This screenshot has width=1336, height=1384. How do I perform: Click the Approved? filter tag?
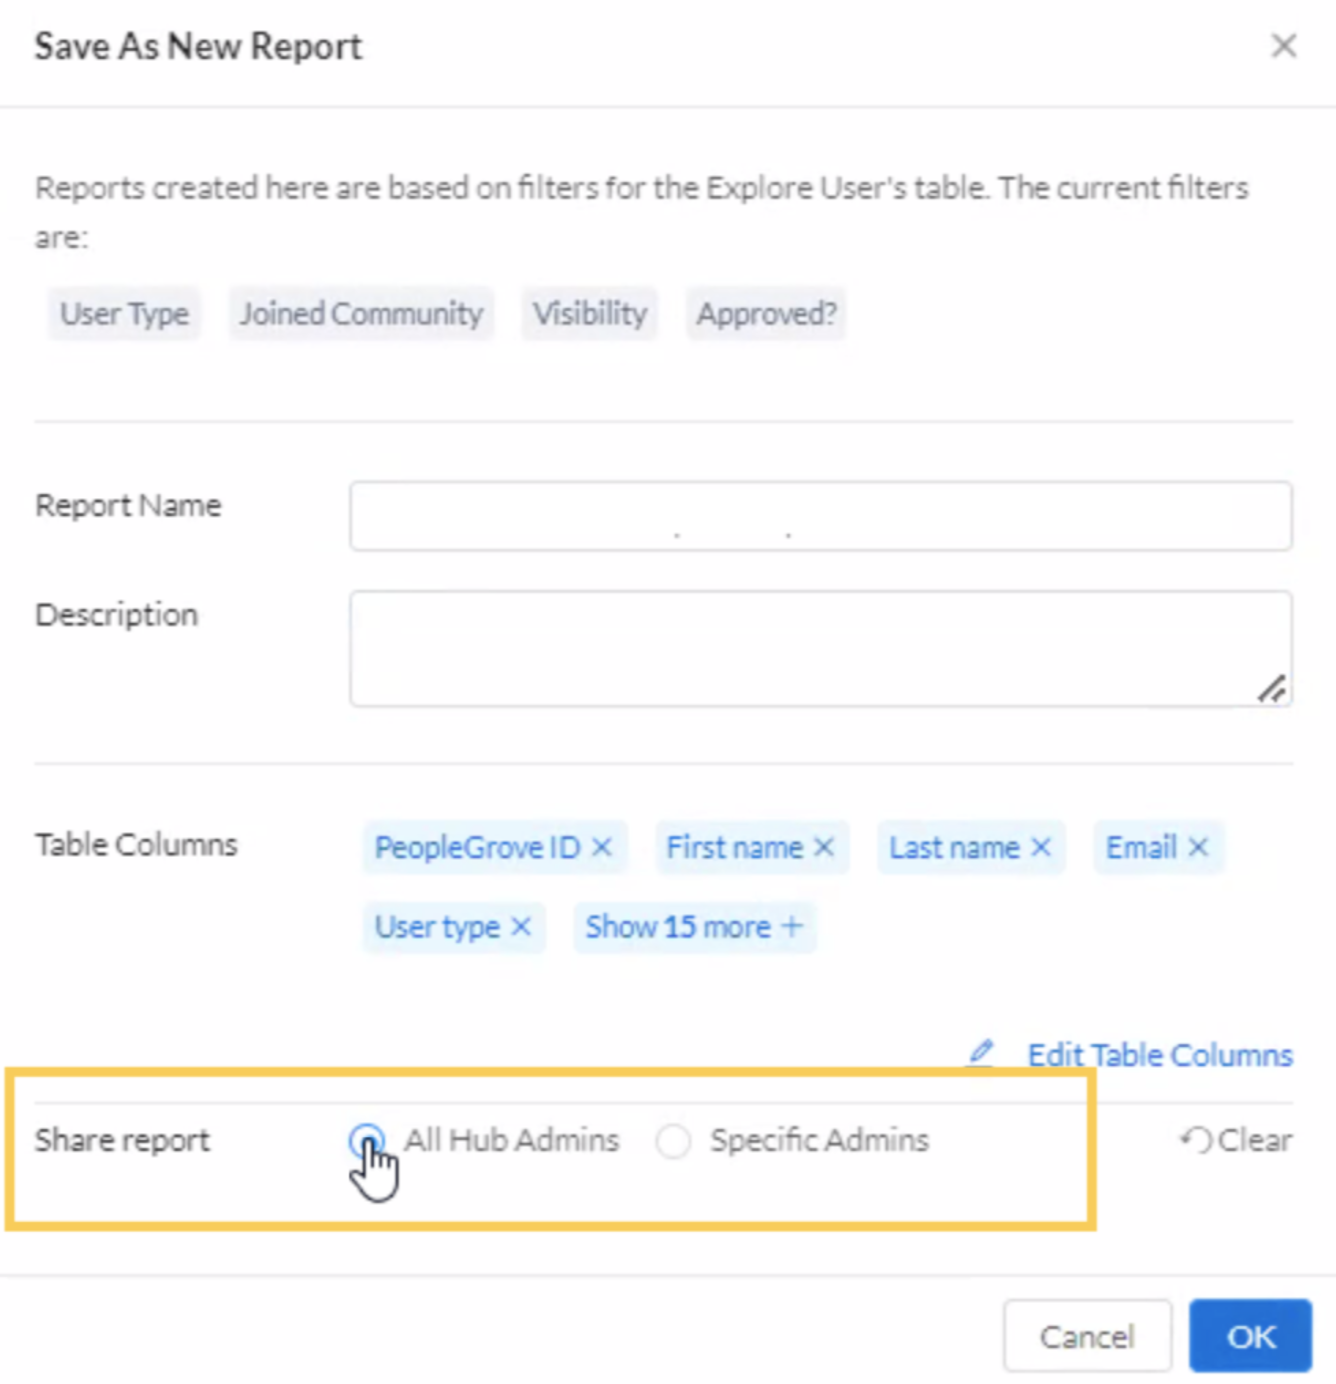coord(766,314)
